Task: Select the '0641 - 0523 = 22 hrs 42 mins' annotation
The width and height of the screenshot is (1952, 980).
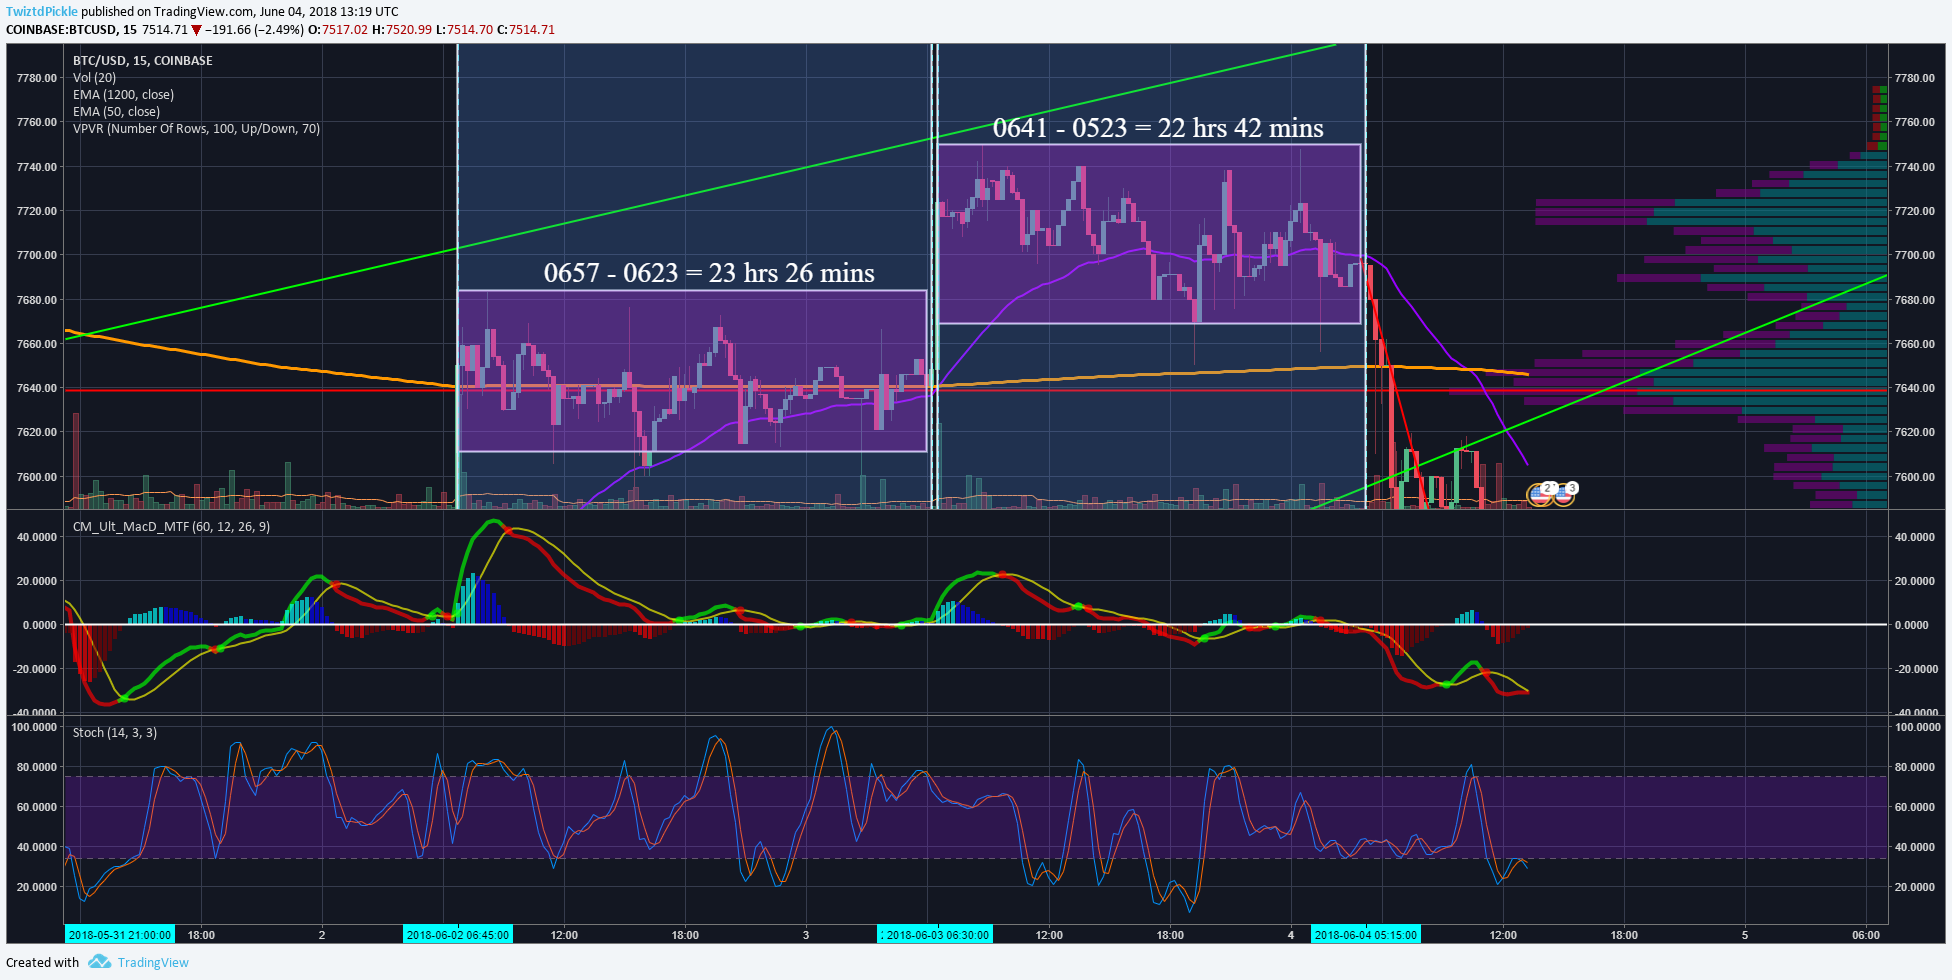Action: pos(1158,128)
